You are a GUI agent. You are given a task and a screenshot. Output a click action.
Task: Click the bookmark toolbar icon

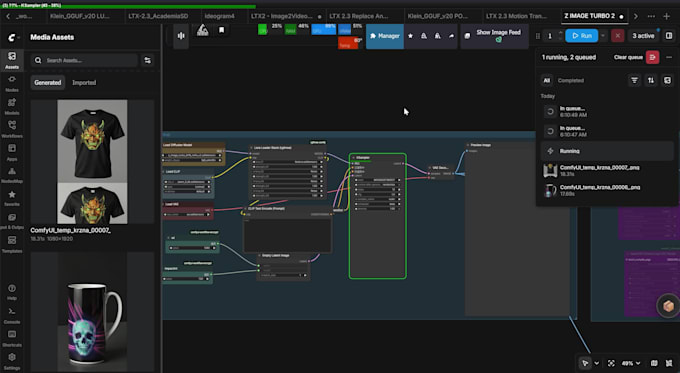click(x=222, y=30)
